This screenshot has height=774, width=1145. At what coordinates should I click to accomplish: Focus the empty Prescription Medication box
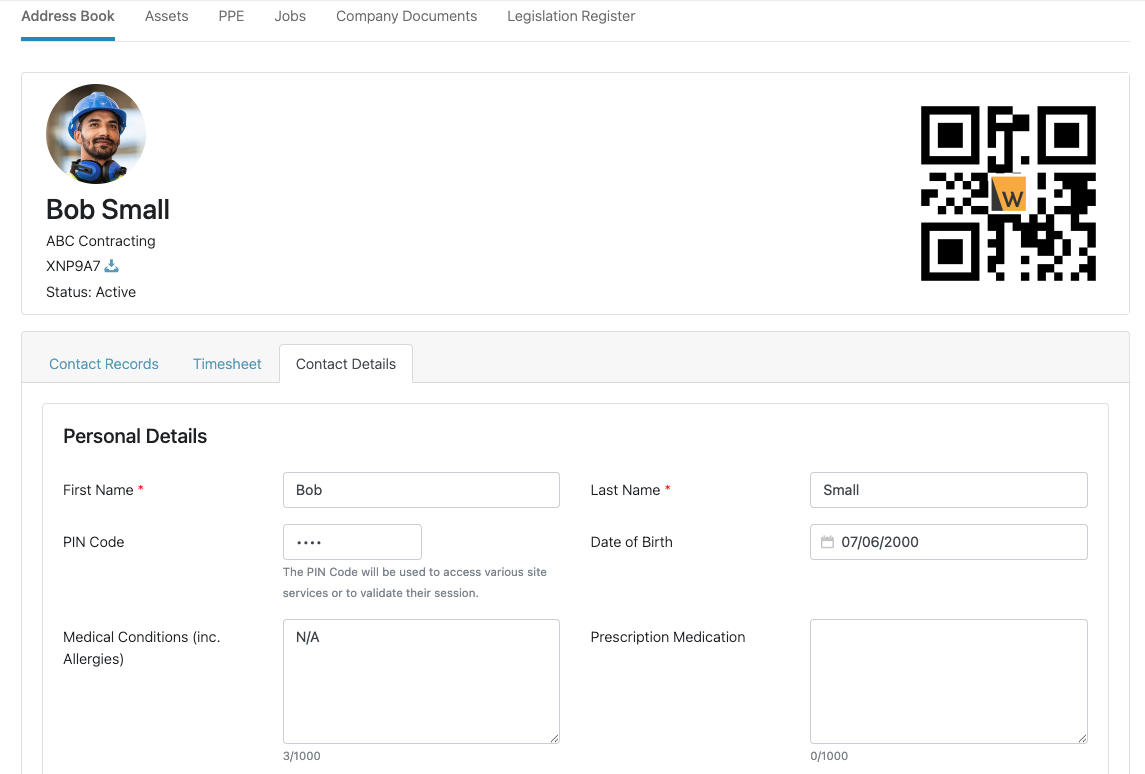947,680
